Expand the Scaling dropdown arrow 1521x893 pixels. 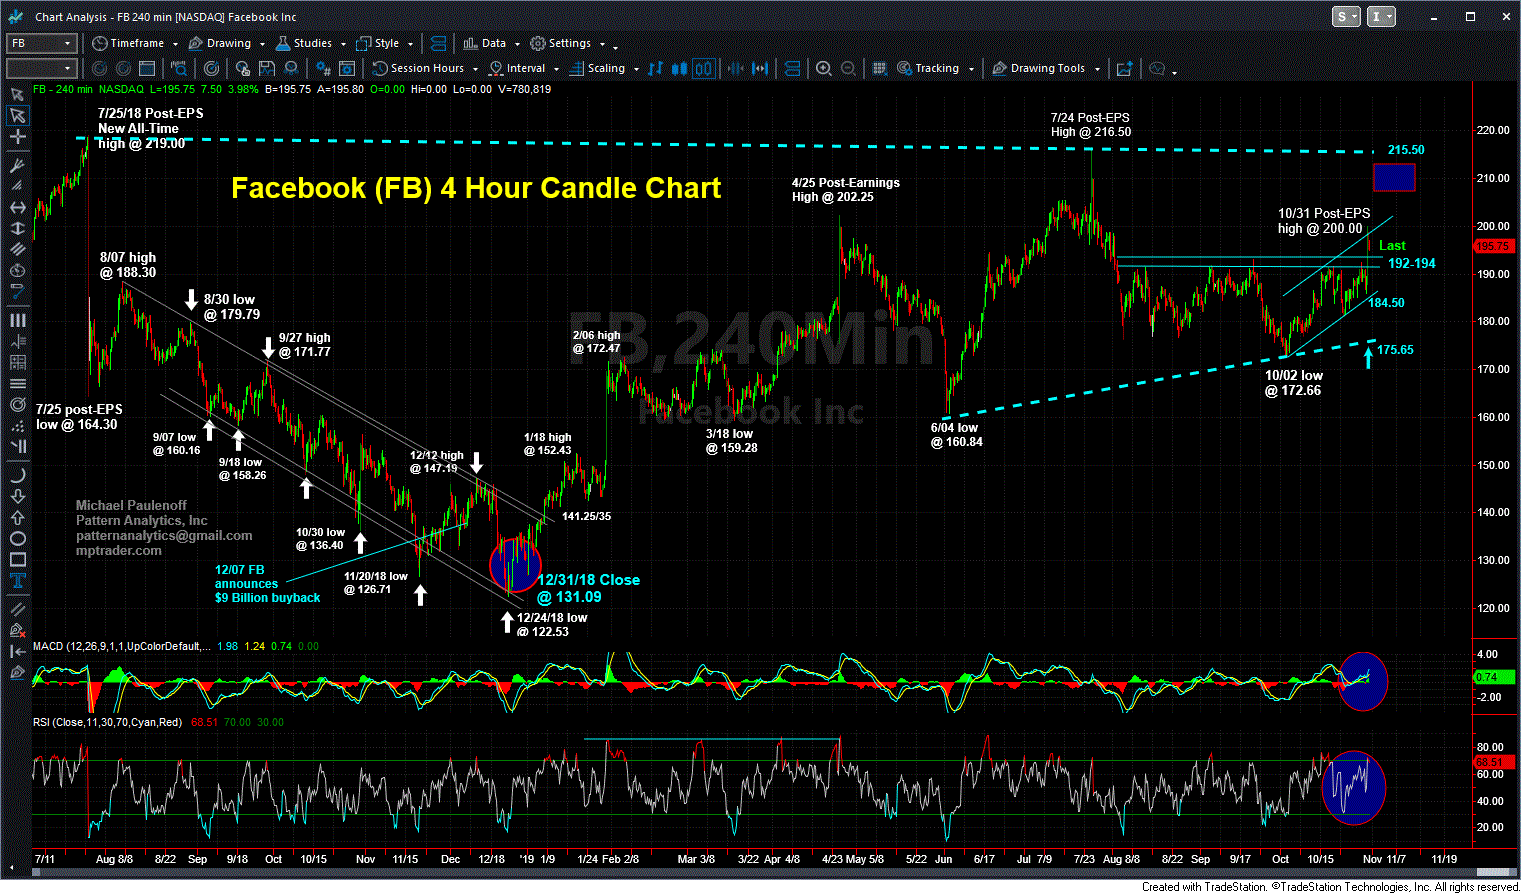pos(636,69)
